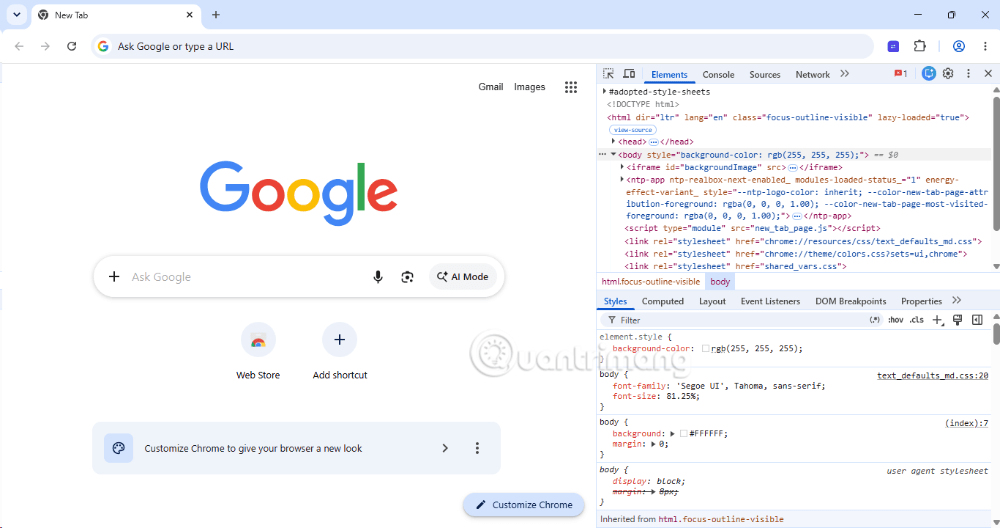Open the DevTools three-dot customize menu
This screenshot has width=1000, height=528.
(x=968, y=74)
